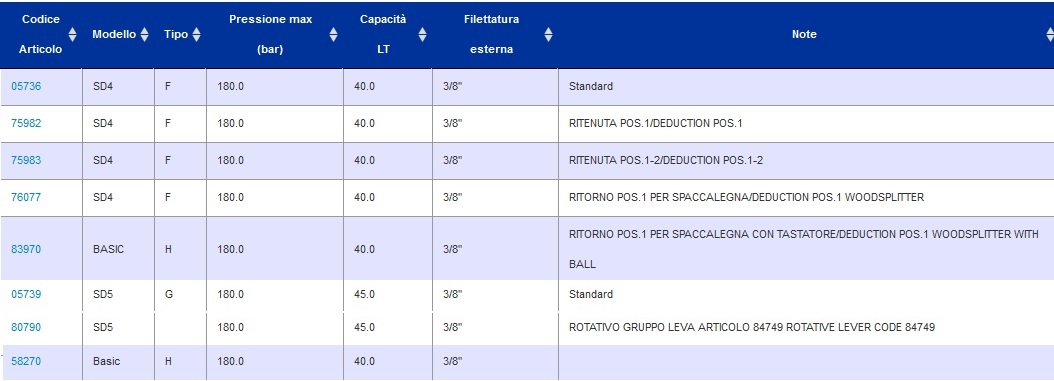Open article code 83970 link
1054x381 pixels.
click(x=26, y=249)
